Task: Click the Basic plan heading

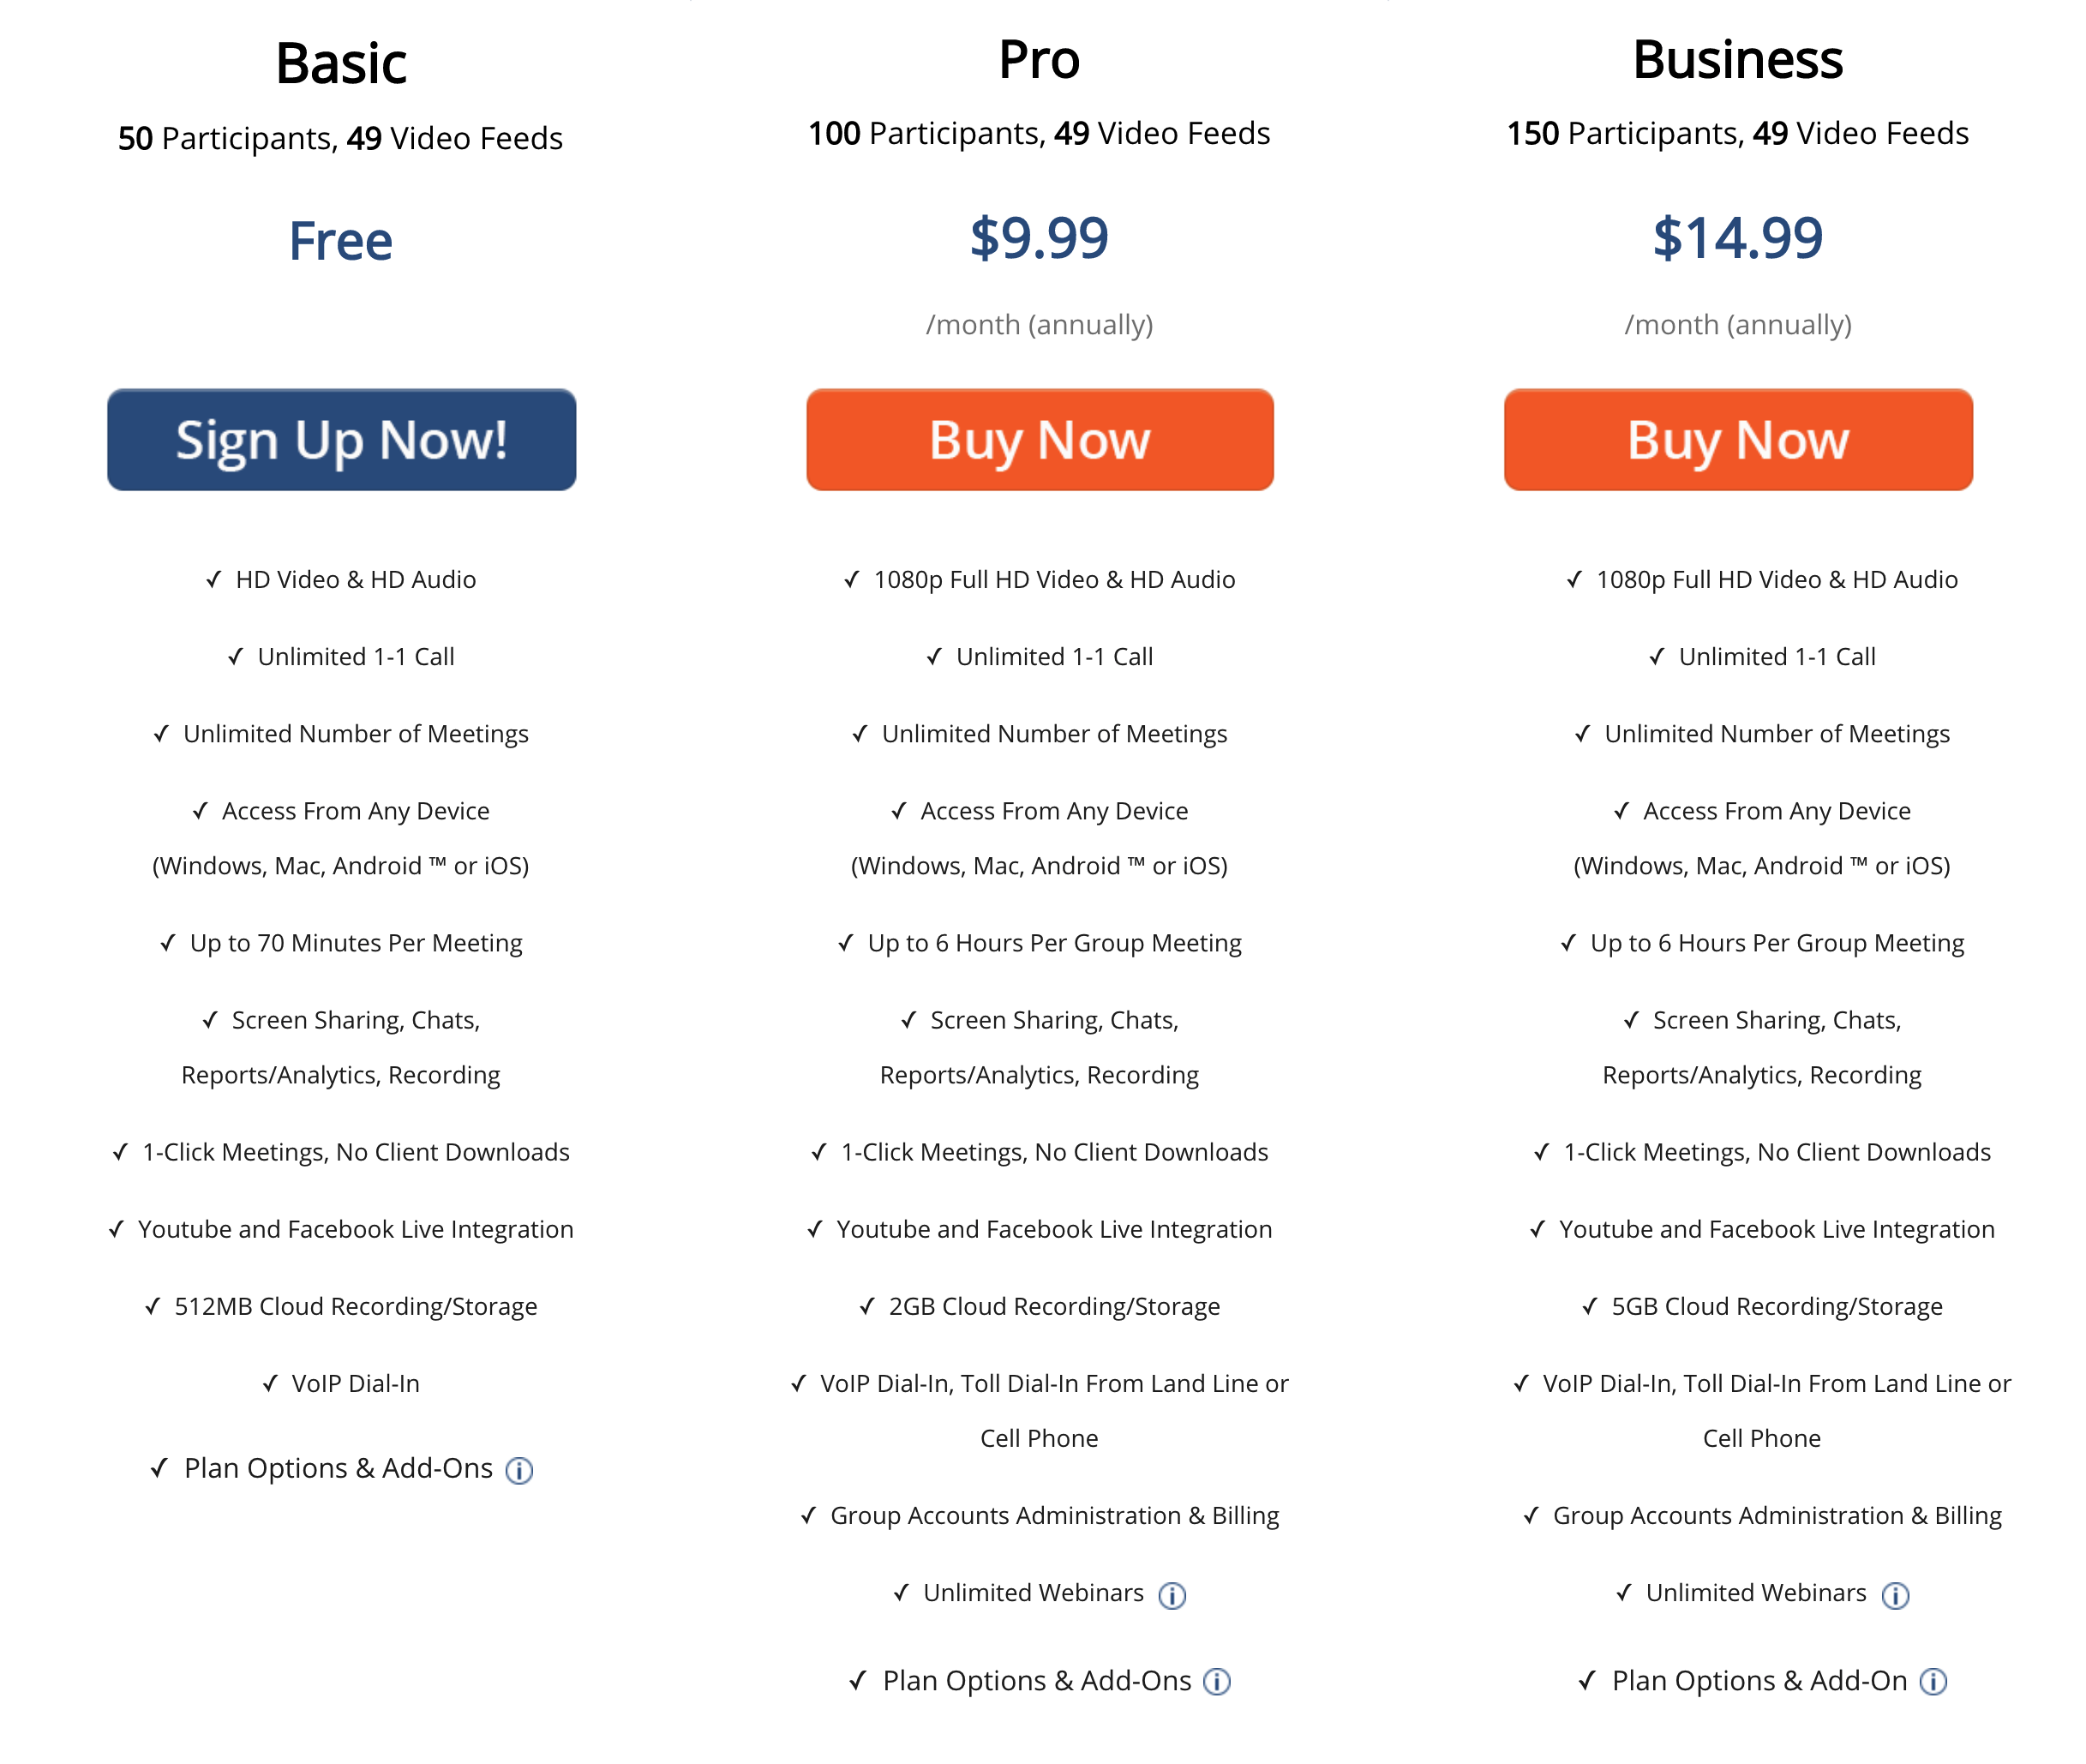Action: tap(341, 63)
